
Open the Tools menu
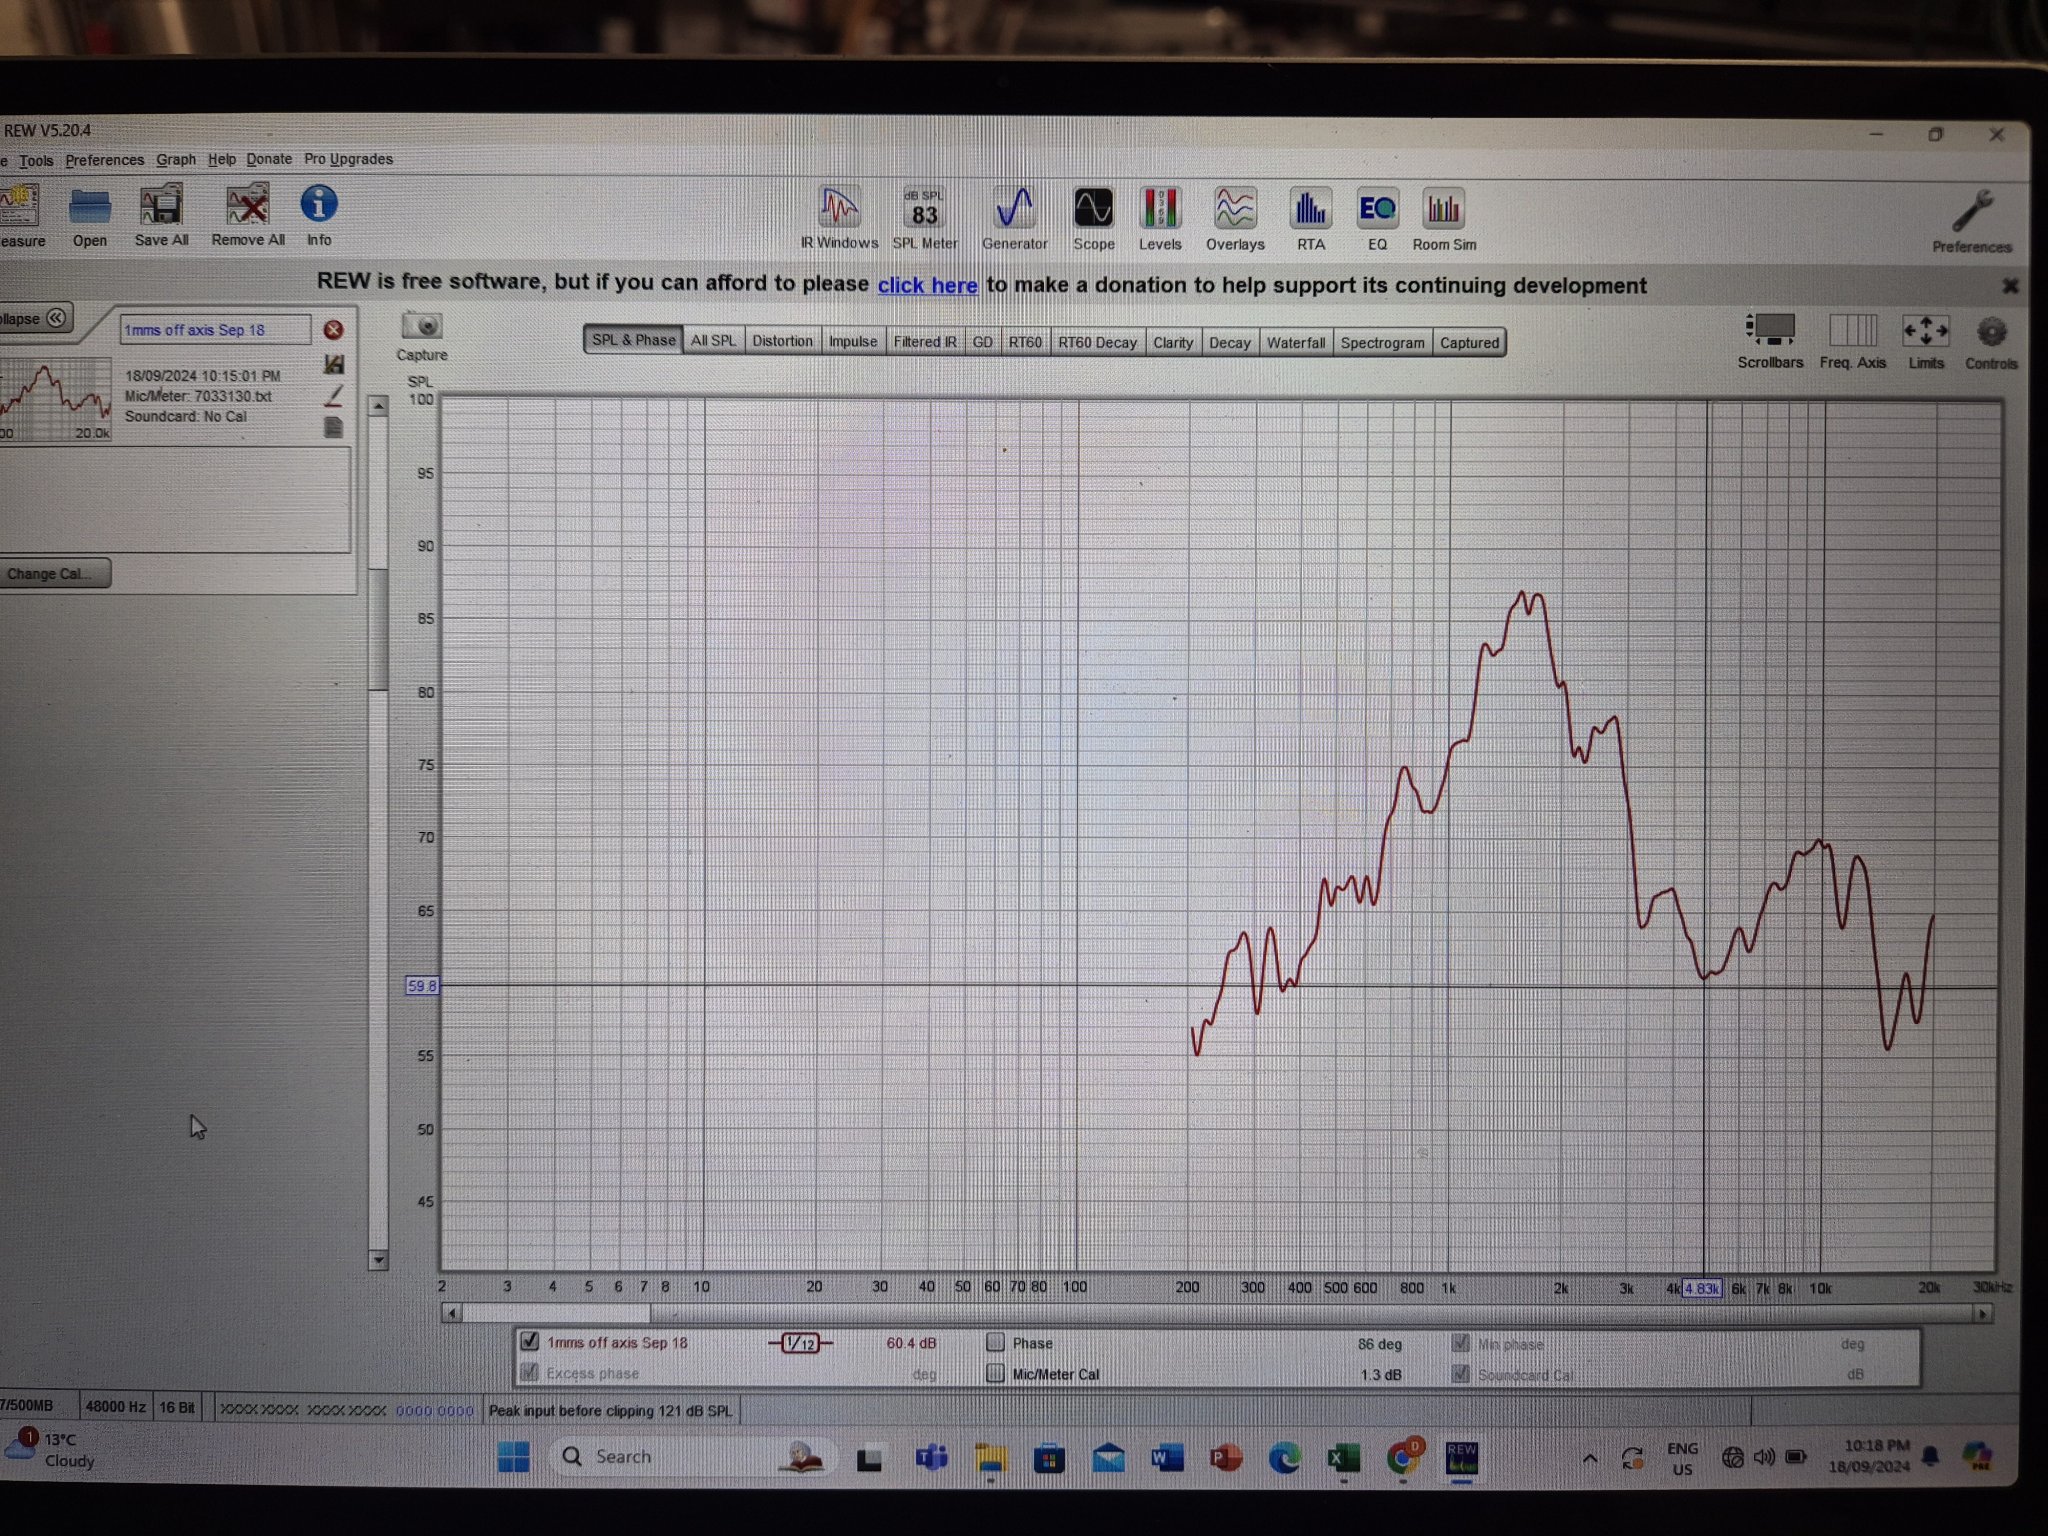pyautogui.click(x=36, y=160)
